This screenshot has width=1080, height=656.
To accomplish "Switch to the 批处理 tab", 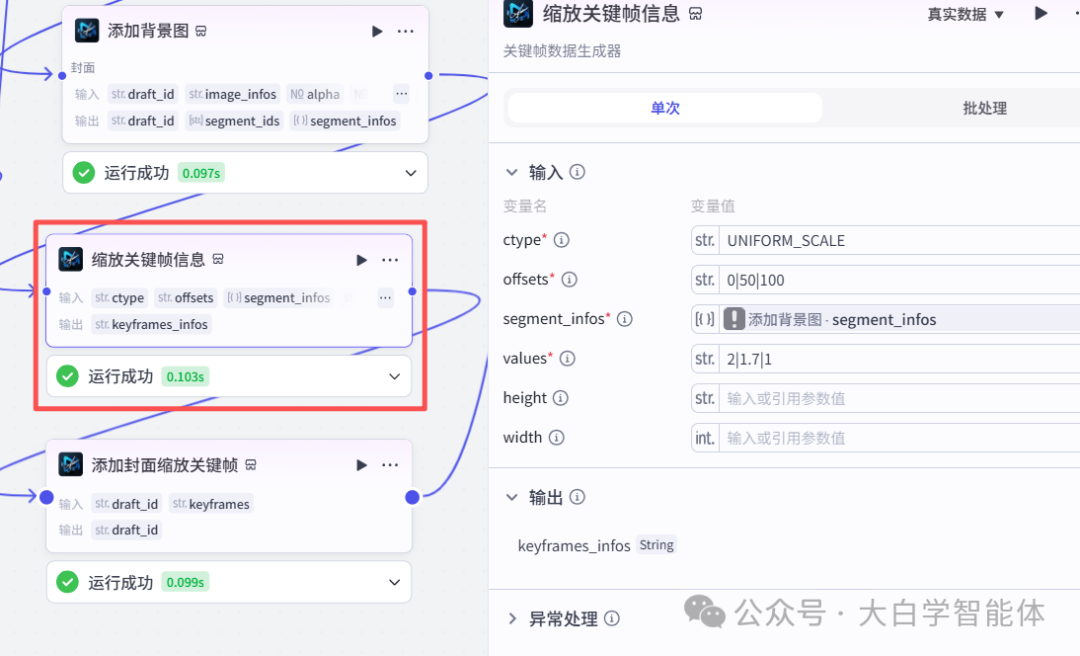I will click(984, 107).
